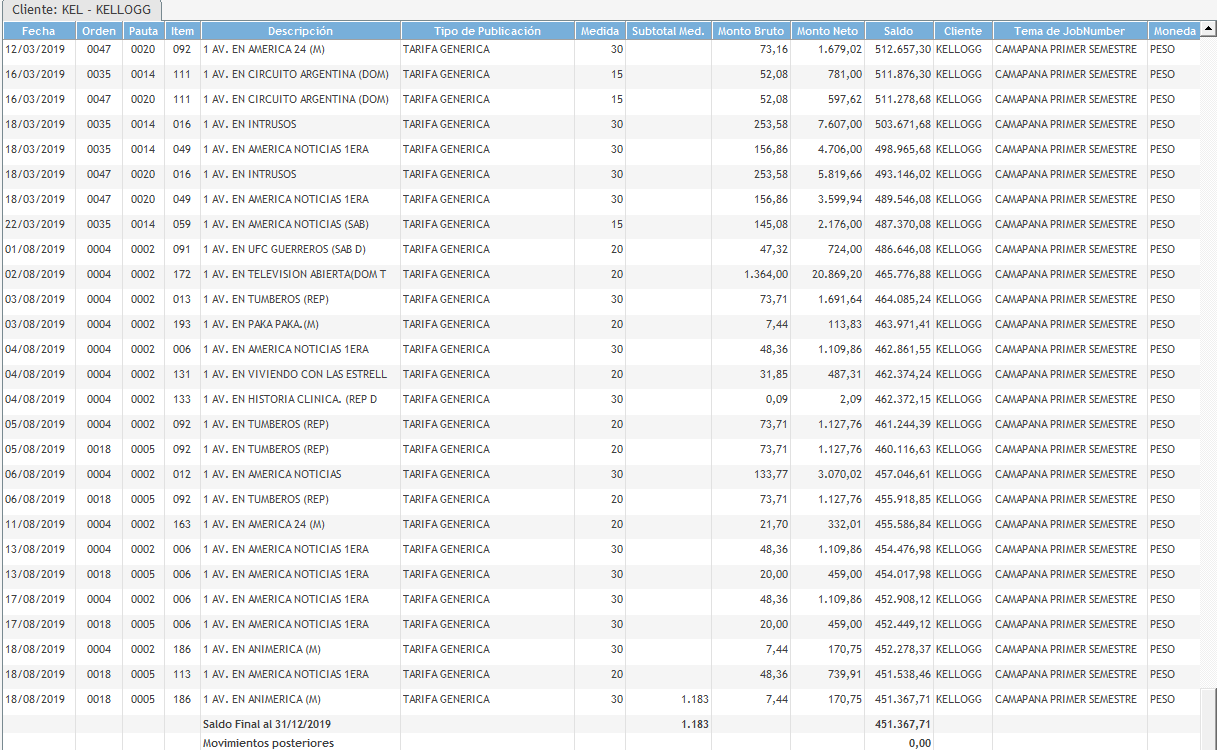Click the date cell 22/03/2019
The image size is (1217, 750).
coord(35,224)
